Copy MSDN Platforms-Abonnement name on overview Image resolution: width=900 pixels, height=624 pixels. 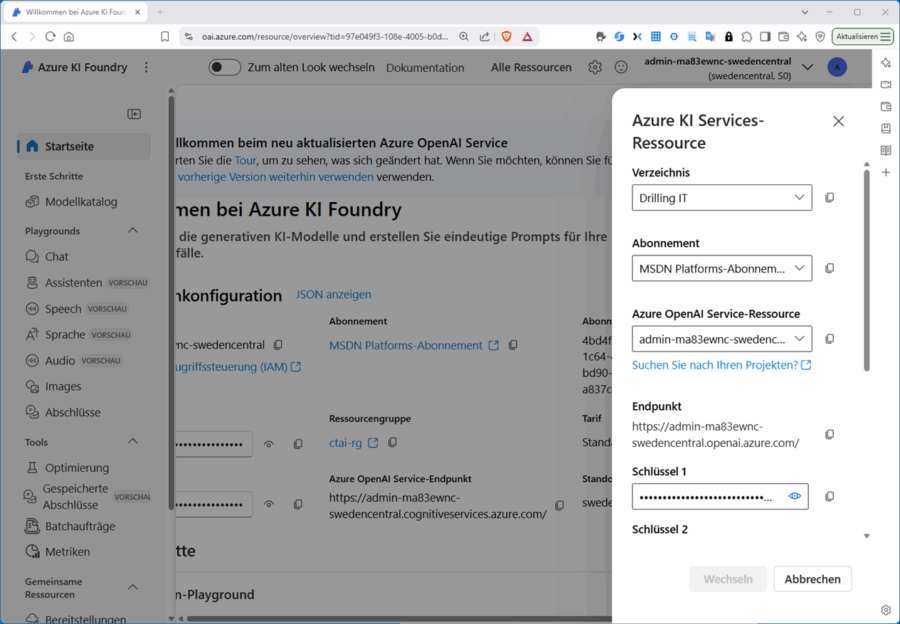coord(513,345)
